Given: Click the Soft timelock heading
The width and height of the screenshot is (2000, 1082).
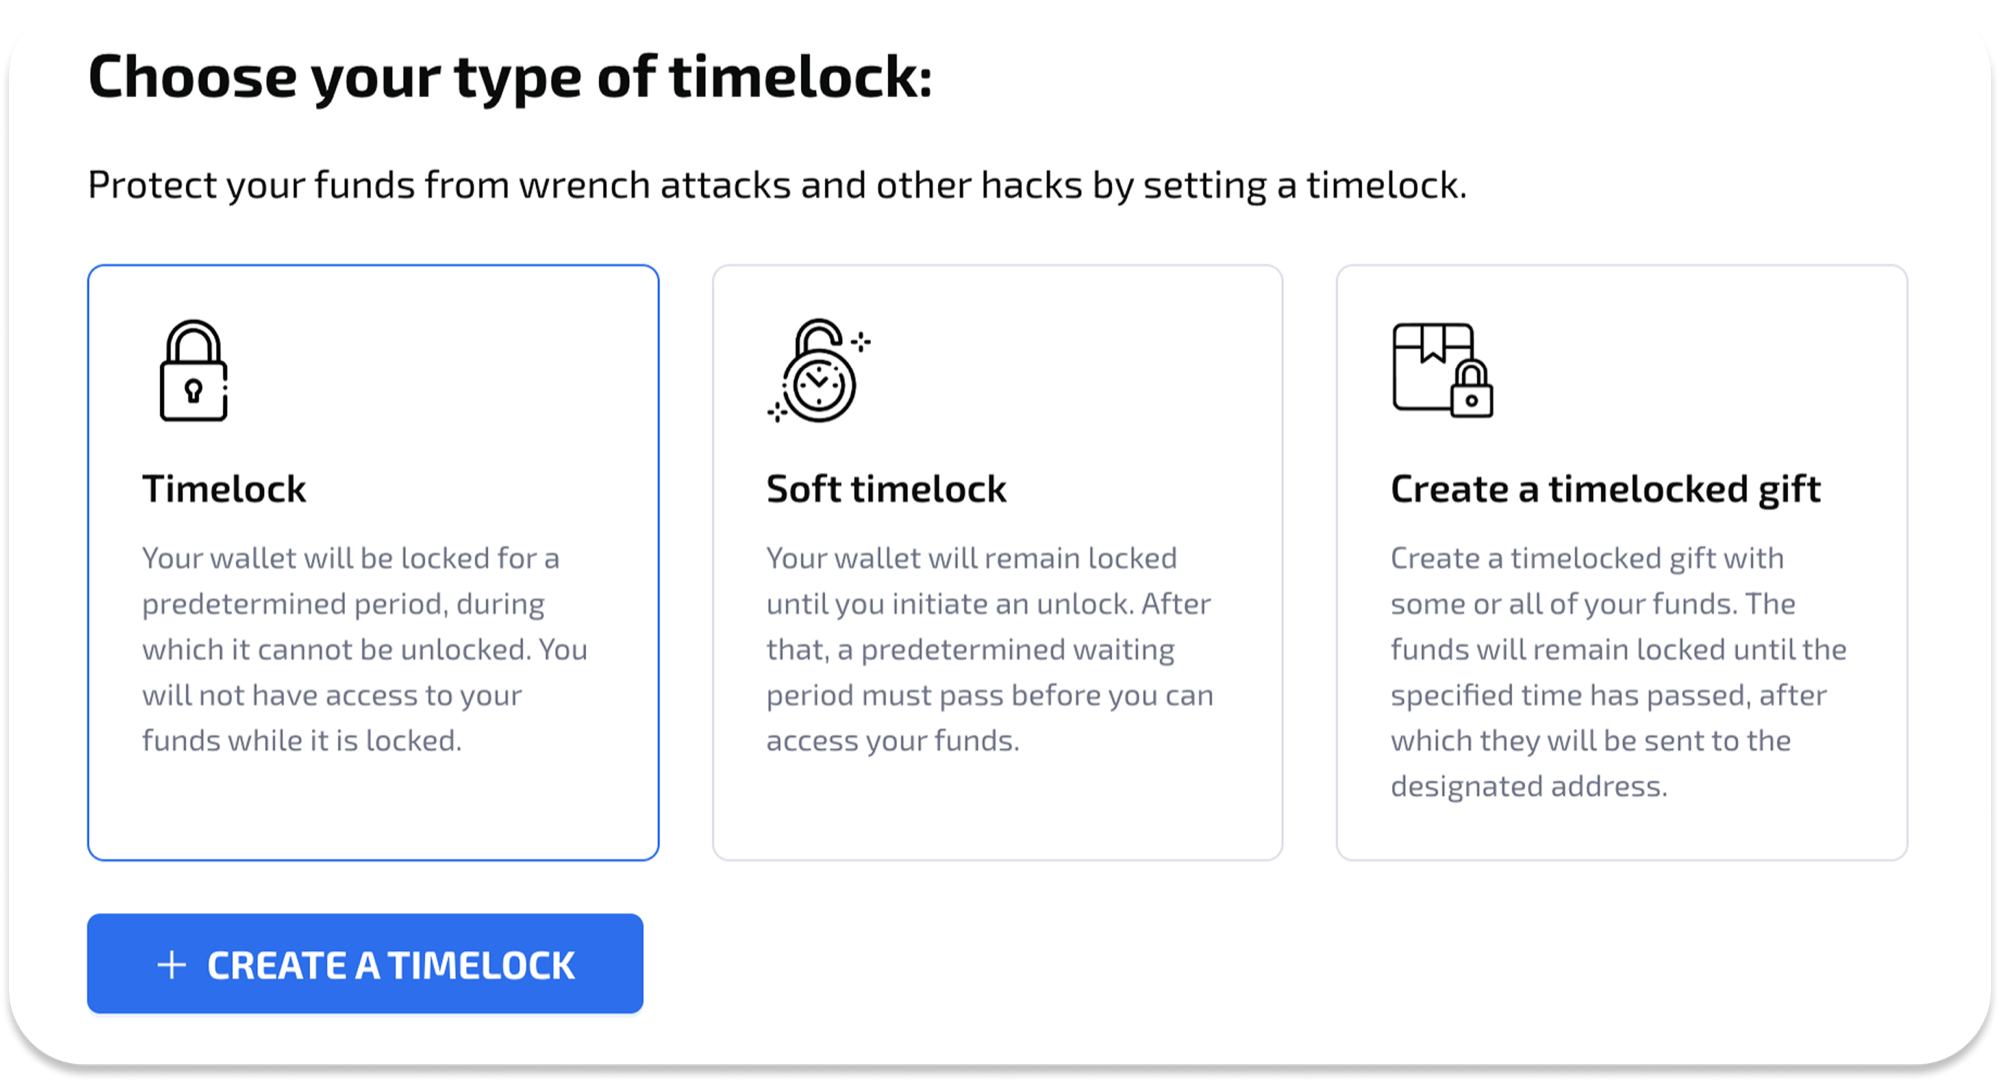Looking at the screenshot, I should 886,488.
